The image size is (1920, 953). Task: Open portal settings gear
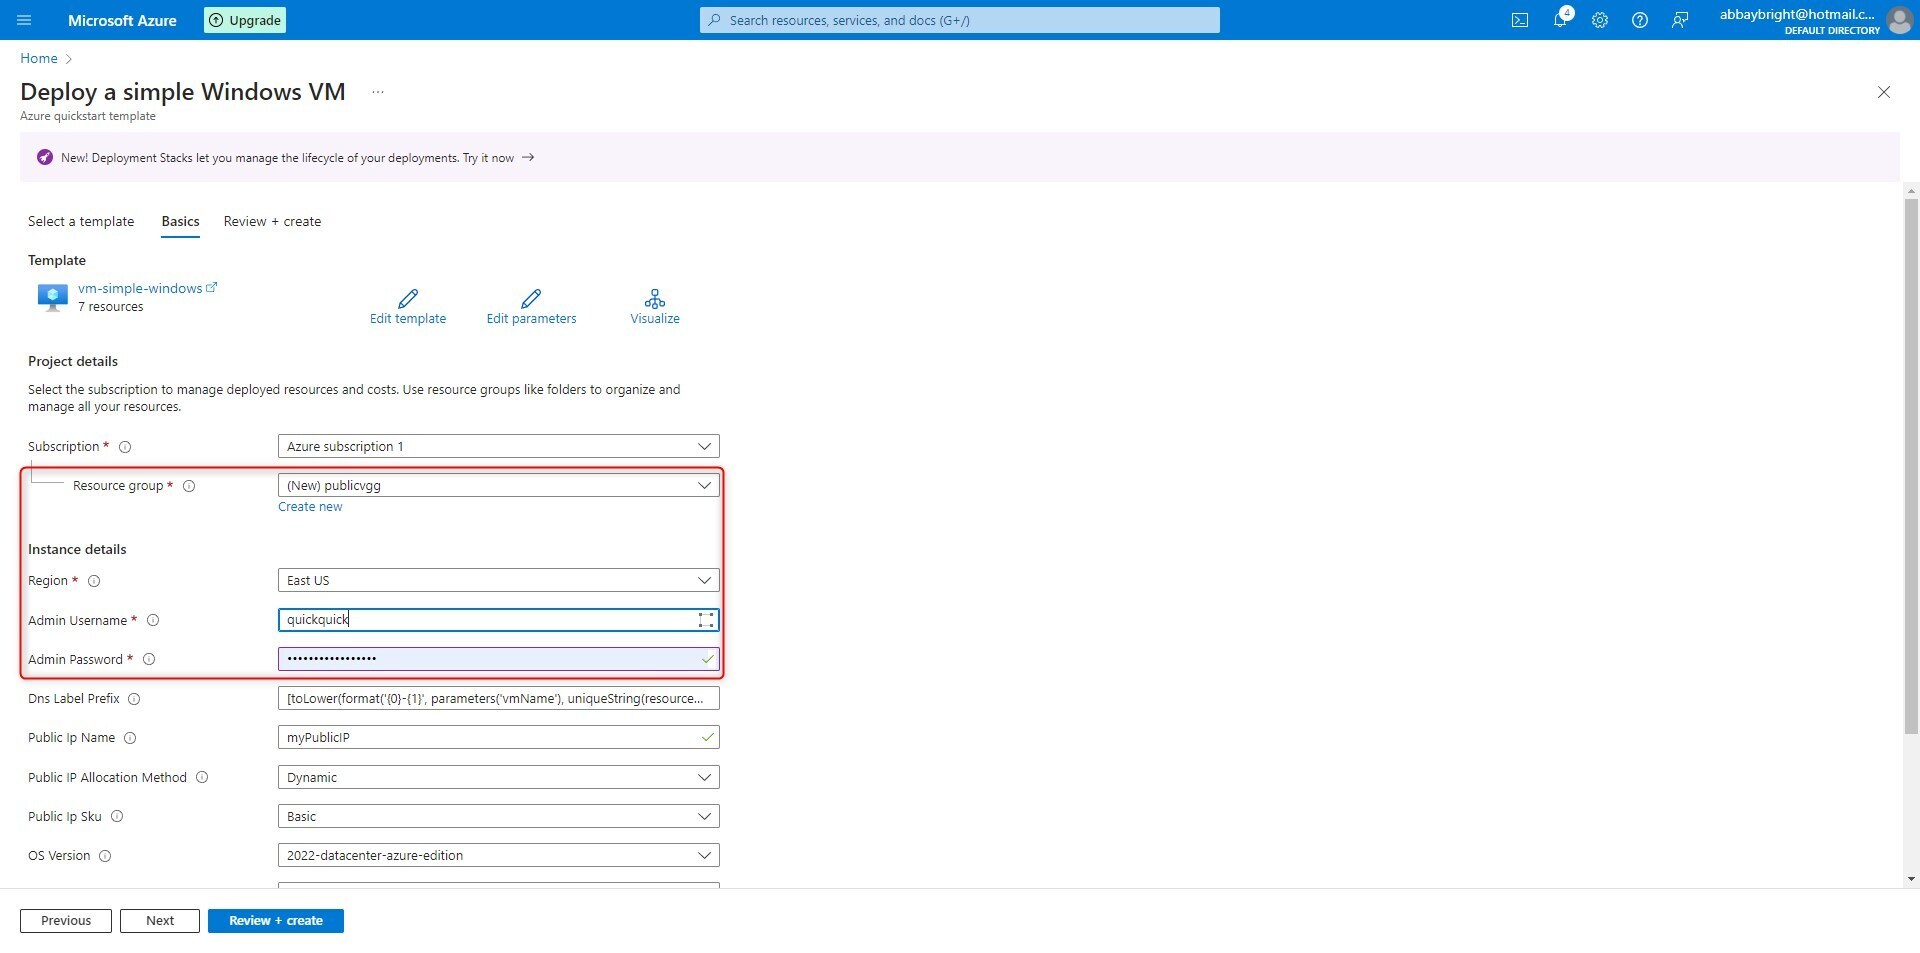(1600, 20)
